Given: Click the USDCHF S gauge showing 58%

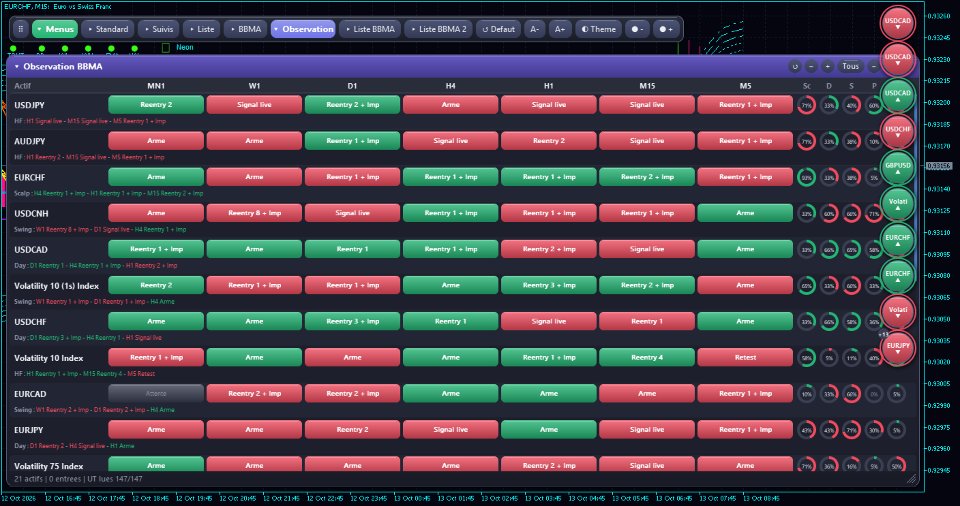Looking at the screenshot, I should coord(851,322).
